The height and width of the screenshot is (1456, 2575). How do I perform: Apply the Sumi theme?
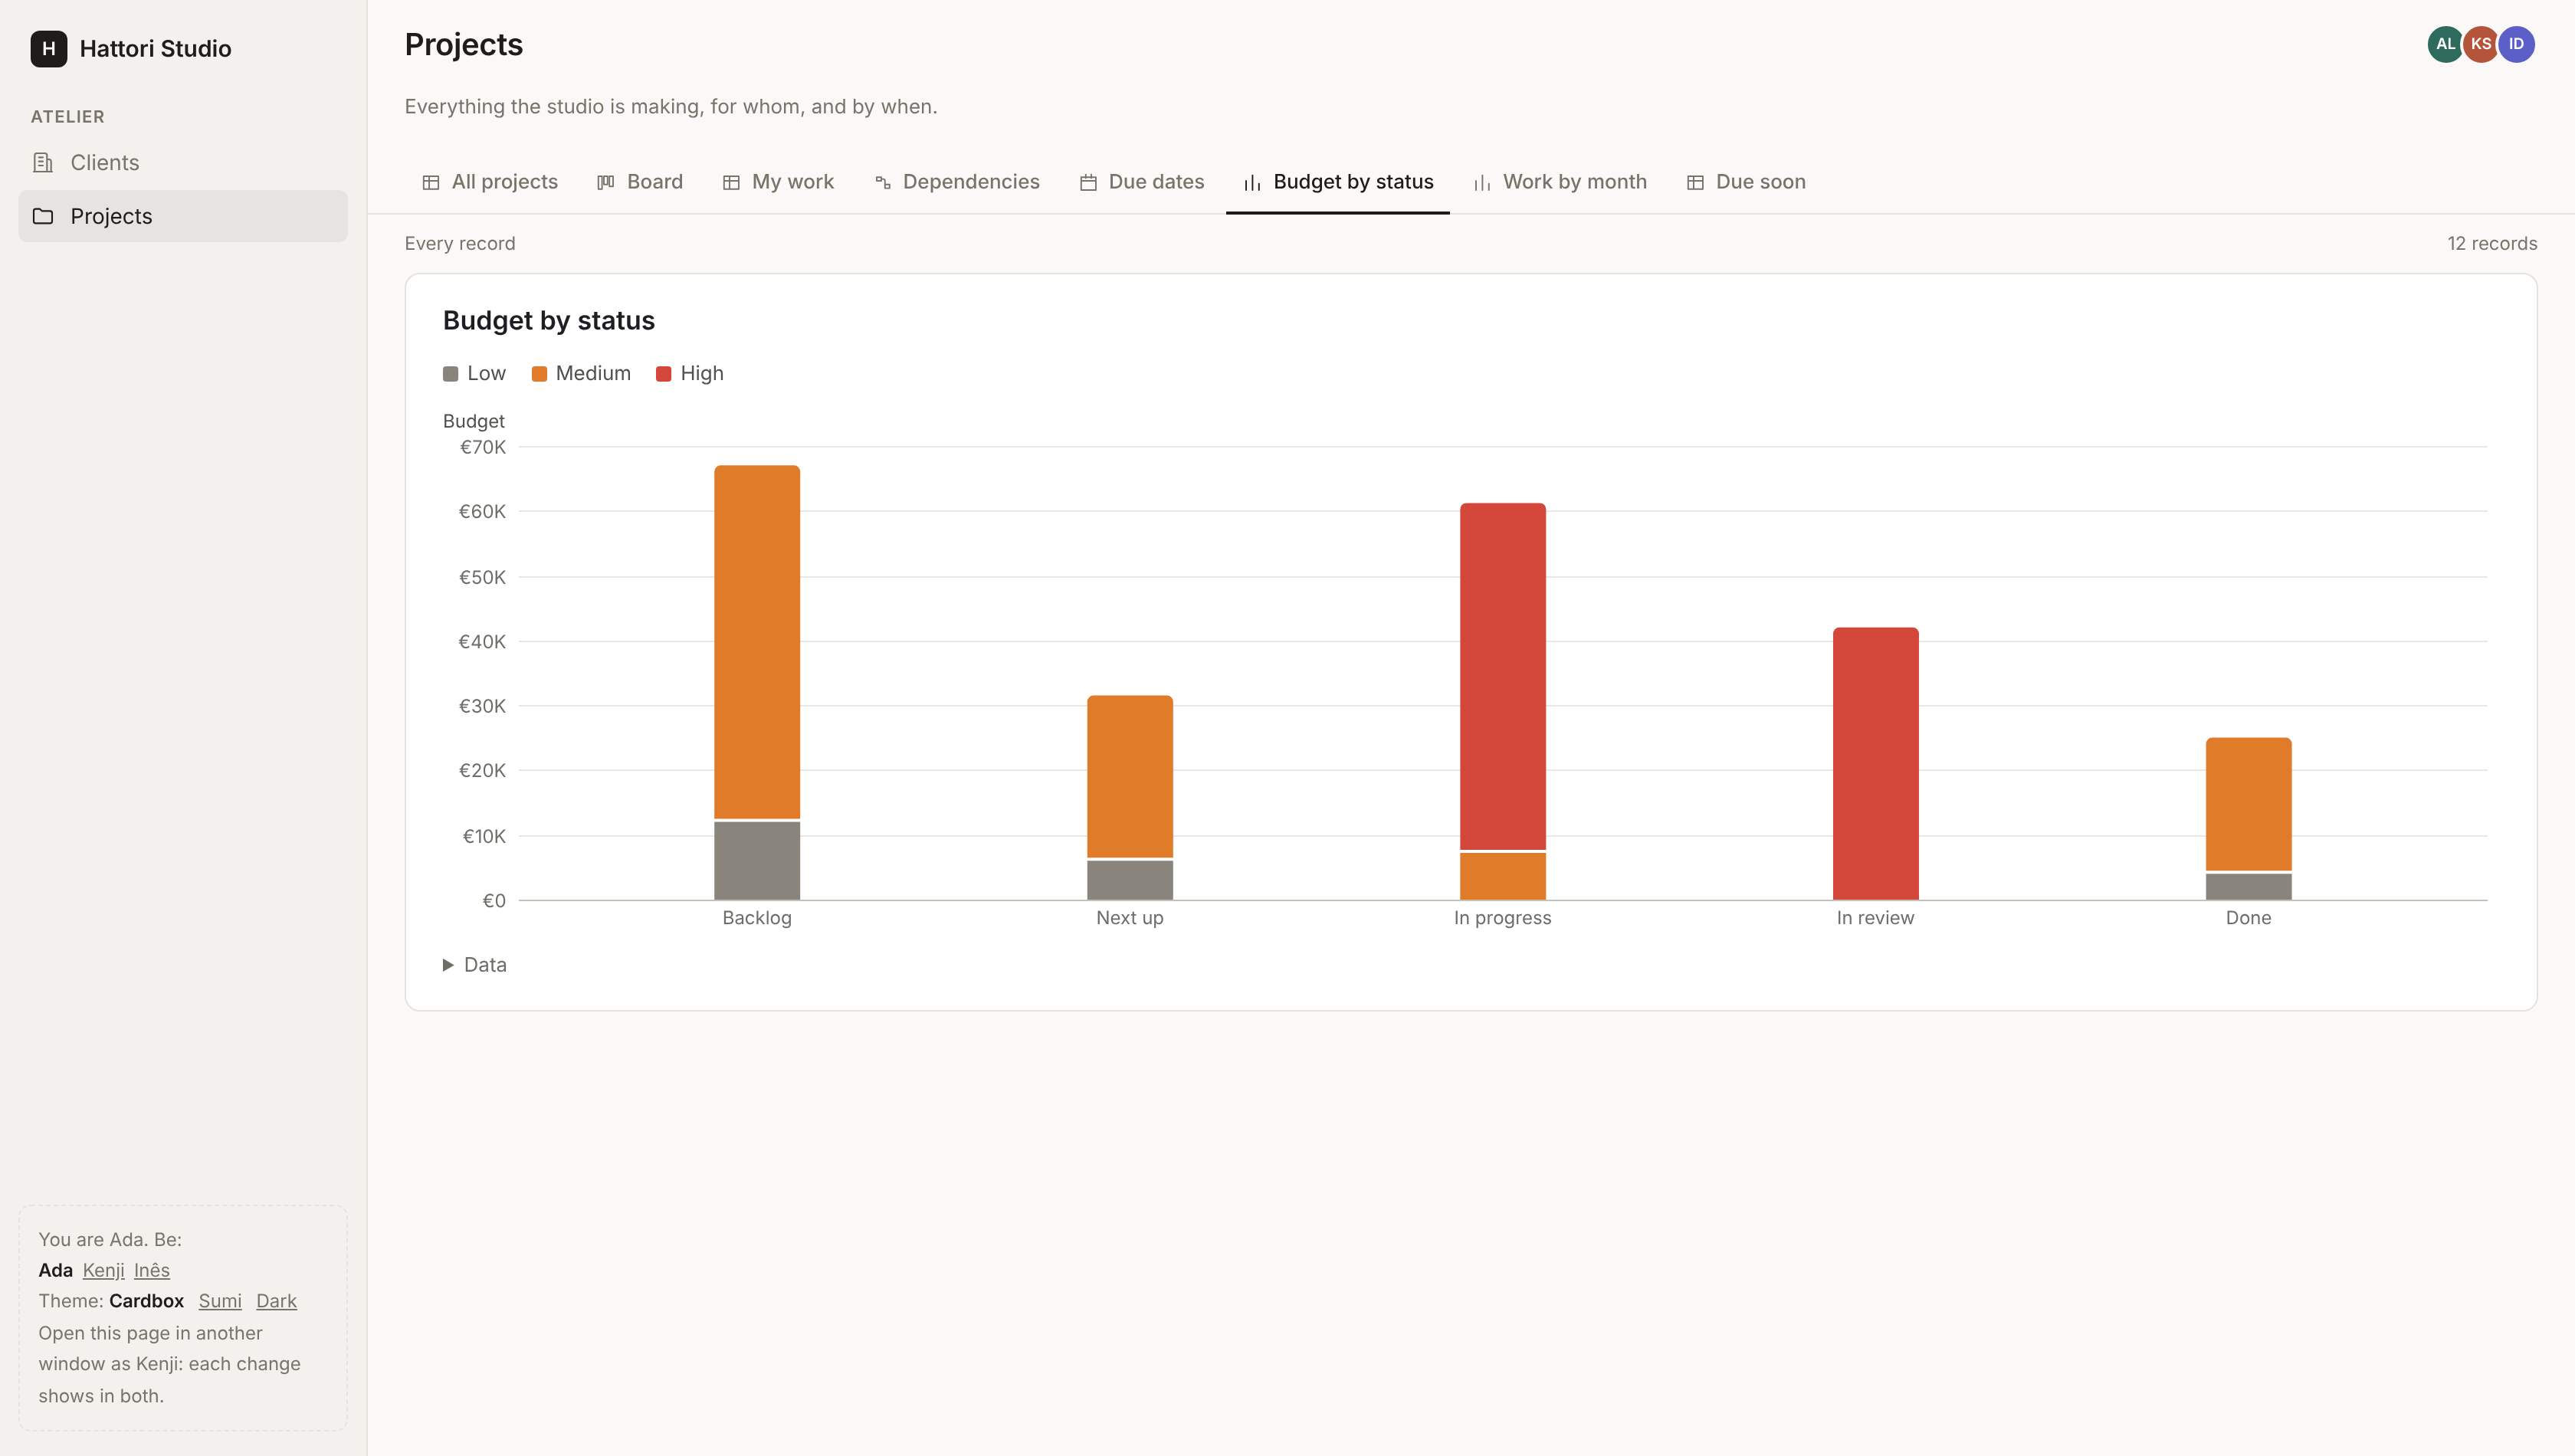[x=220, y=1301]
